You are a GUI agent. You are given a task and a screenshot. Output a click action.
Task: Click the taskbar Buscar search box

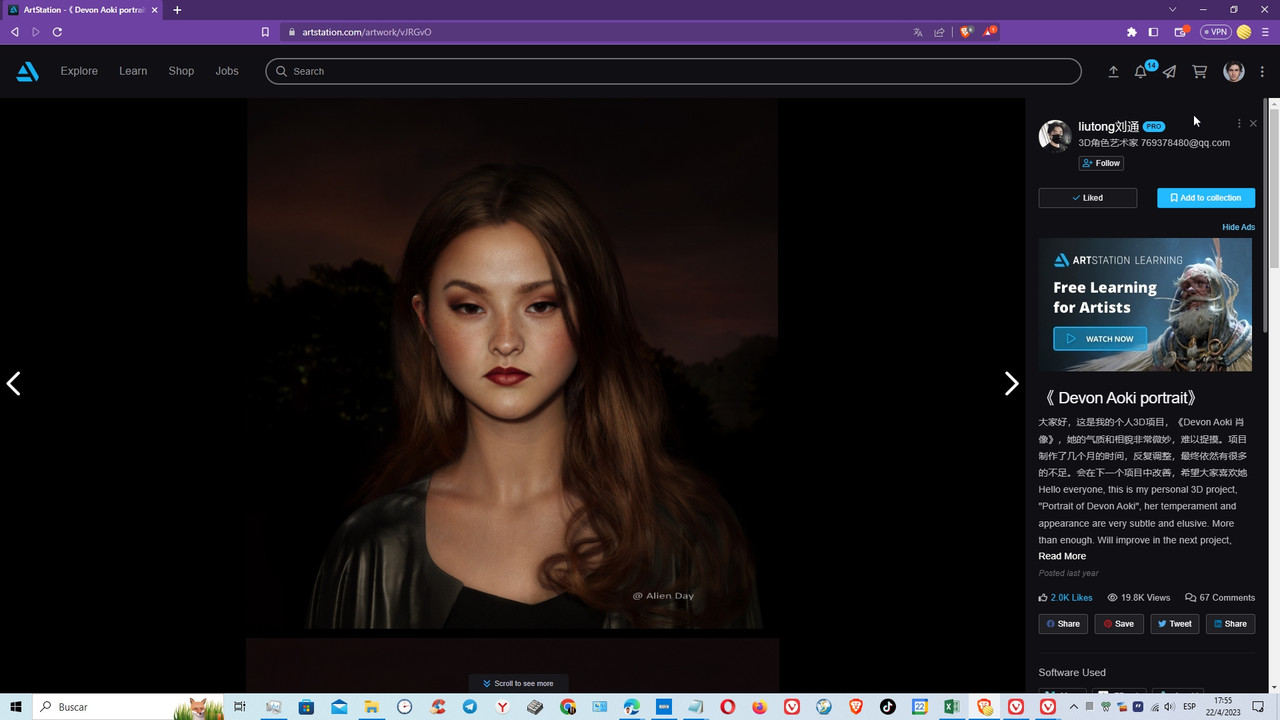(129, 707)
